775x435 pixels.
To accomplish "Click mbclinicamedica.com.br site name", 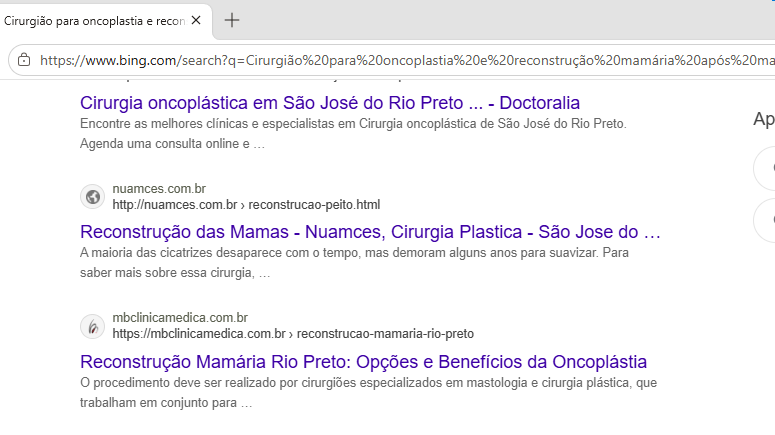I will coord(180,317).
